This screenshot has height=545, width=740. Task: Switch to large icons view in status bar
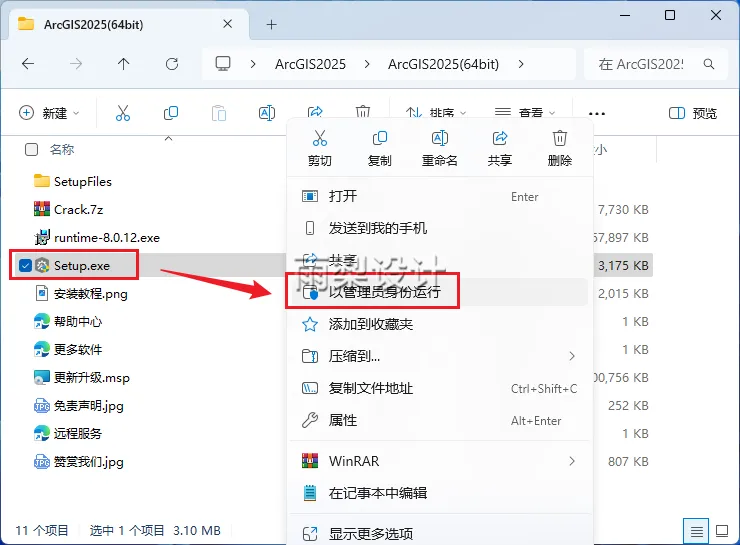pyautogui.click(x=722, y=531)
